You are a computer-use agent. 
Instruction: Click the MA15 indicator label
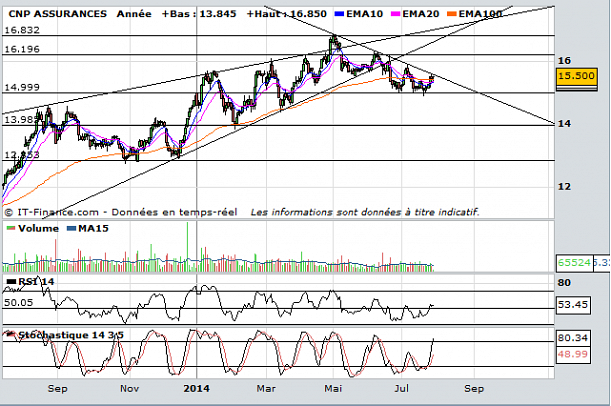(93, 228)
